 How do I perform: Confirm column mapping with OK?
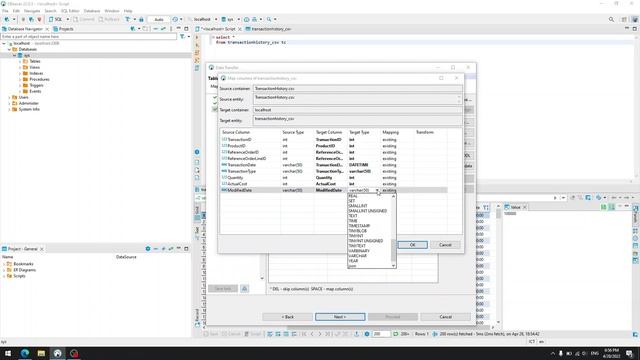pyautogui.click(x=413, y=245)
